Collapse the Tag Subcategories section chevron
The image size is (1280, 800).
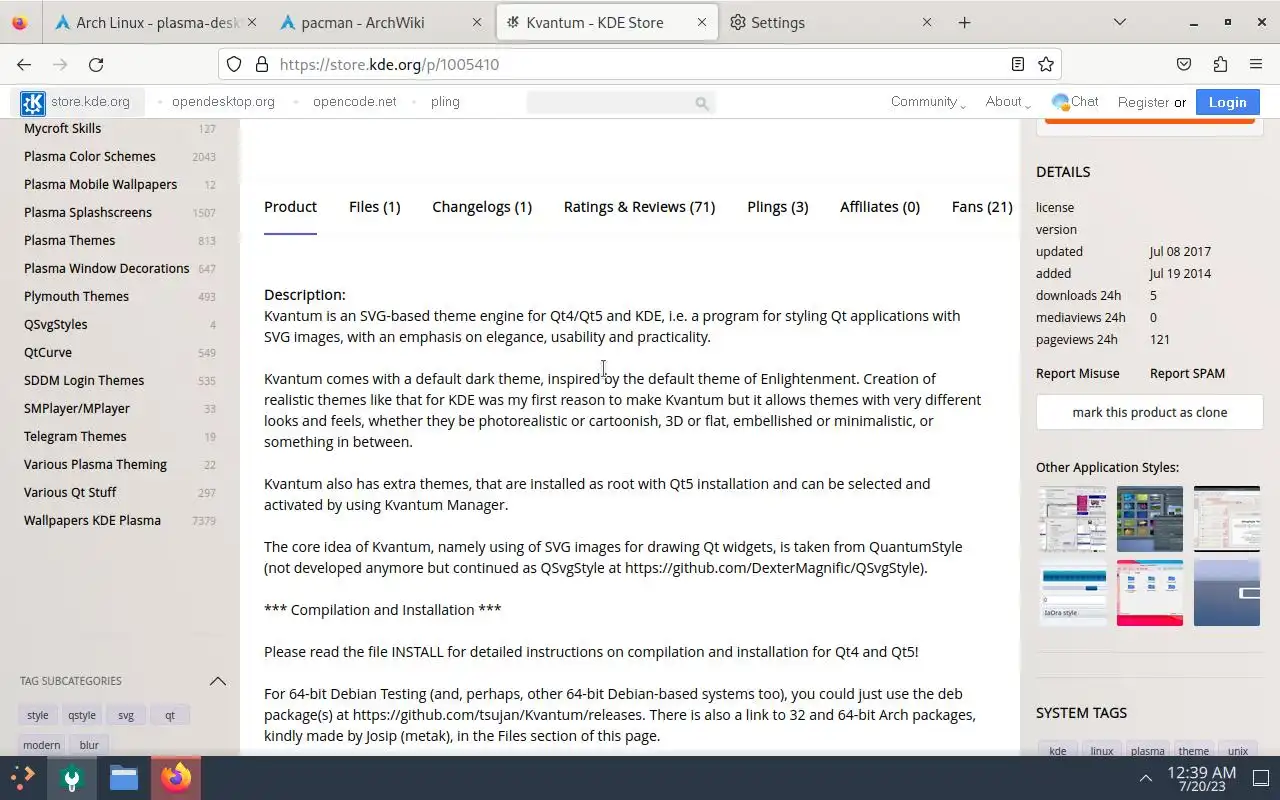[217, 681]
